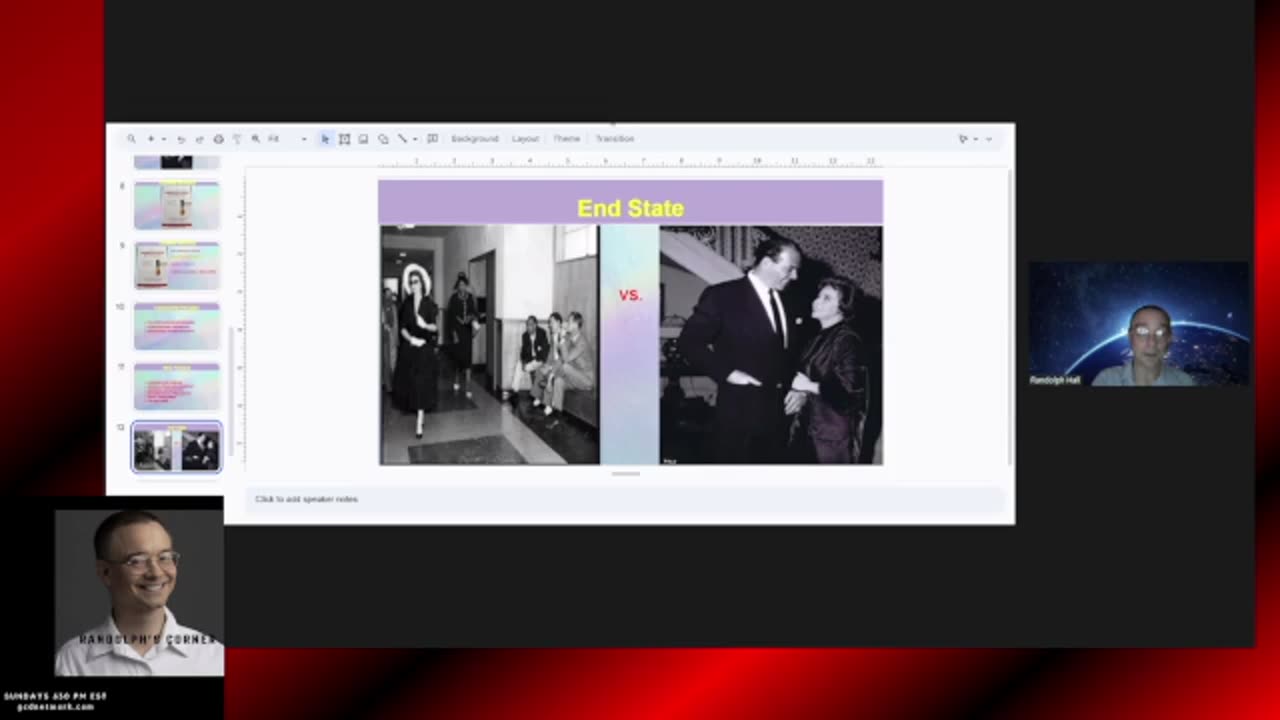Click the filmstrip scrollbar
1280x720 pixels.
[230, 390]
